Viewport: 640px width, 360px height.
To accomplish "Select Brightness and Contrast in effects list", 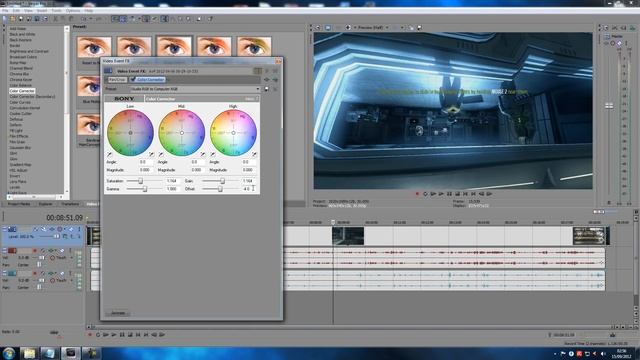I will pyautogui.click(x=29, y=51).
